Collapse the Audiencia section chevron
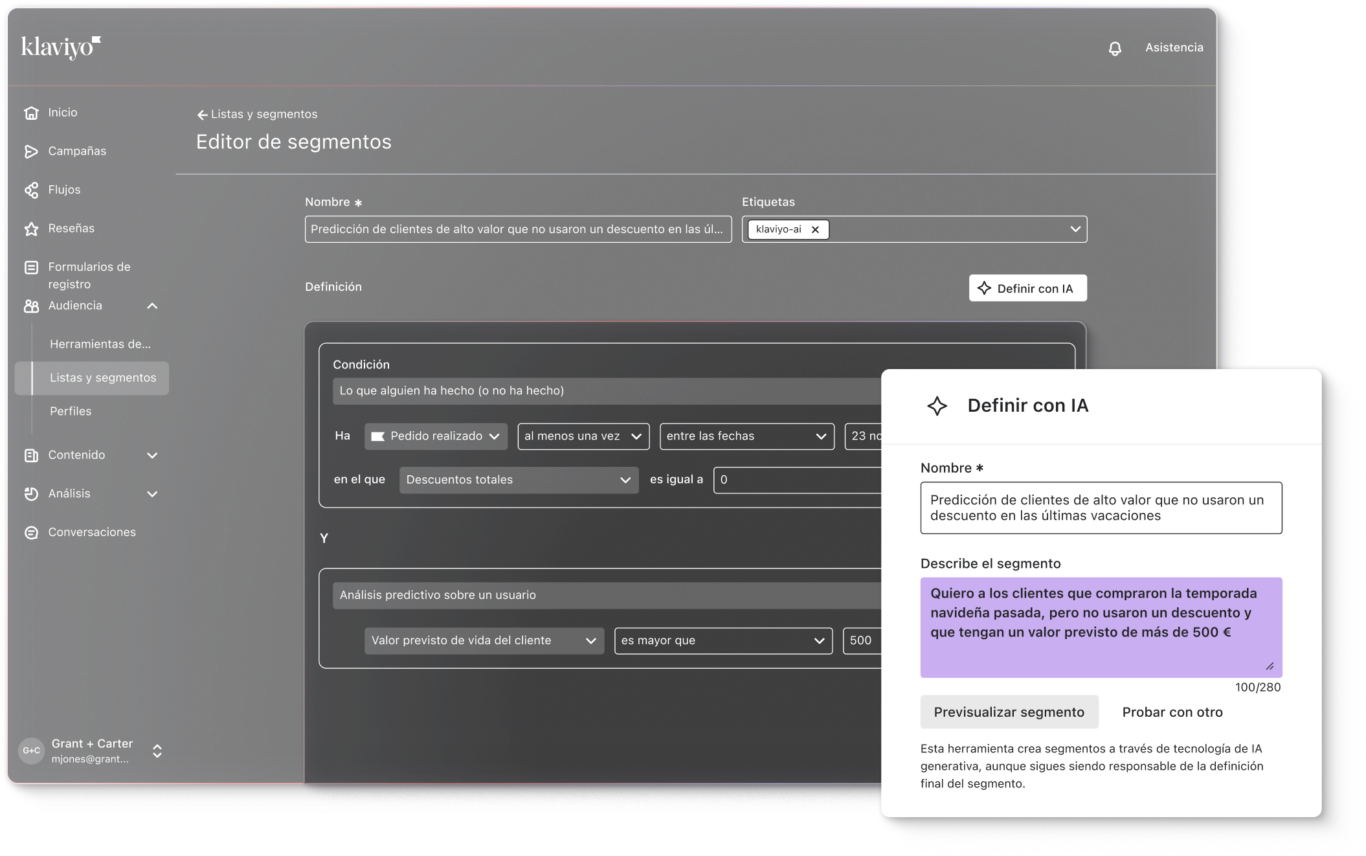Viewport: 1366px width, 856px height. click(152, 306)
